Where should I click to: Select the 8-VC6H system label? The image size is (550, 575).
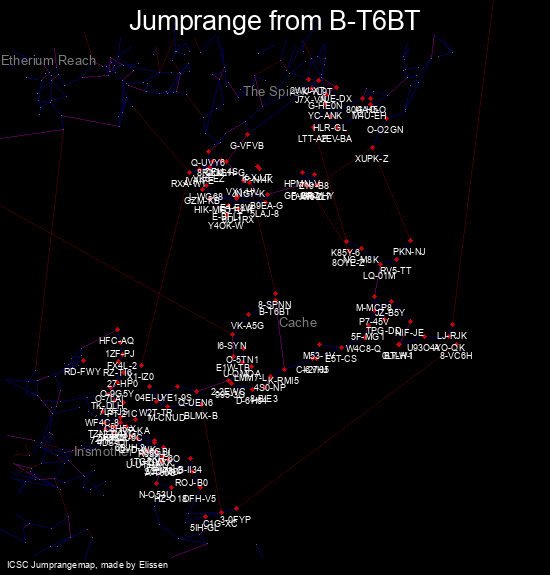[456, 356]
